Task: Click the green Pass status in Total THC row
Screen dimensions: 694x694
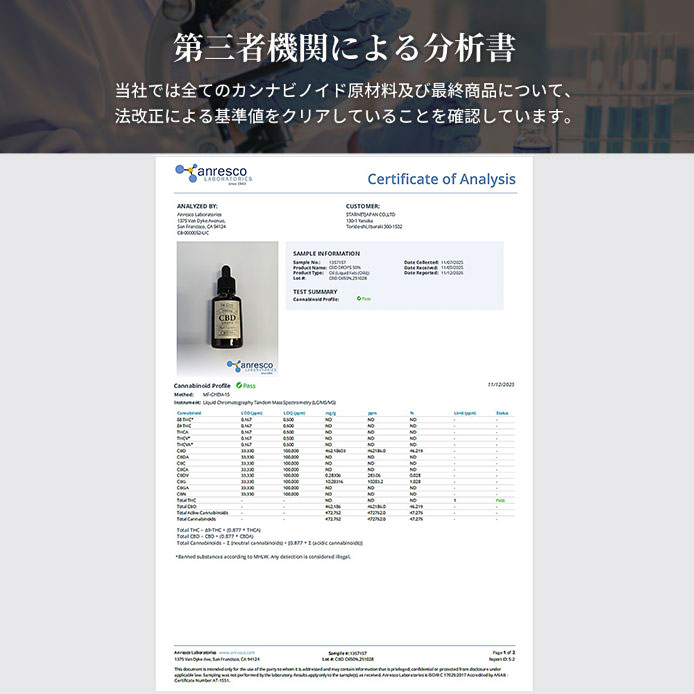Action: point(500,501)
